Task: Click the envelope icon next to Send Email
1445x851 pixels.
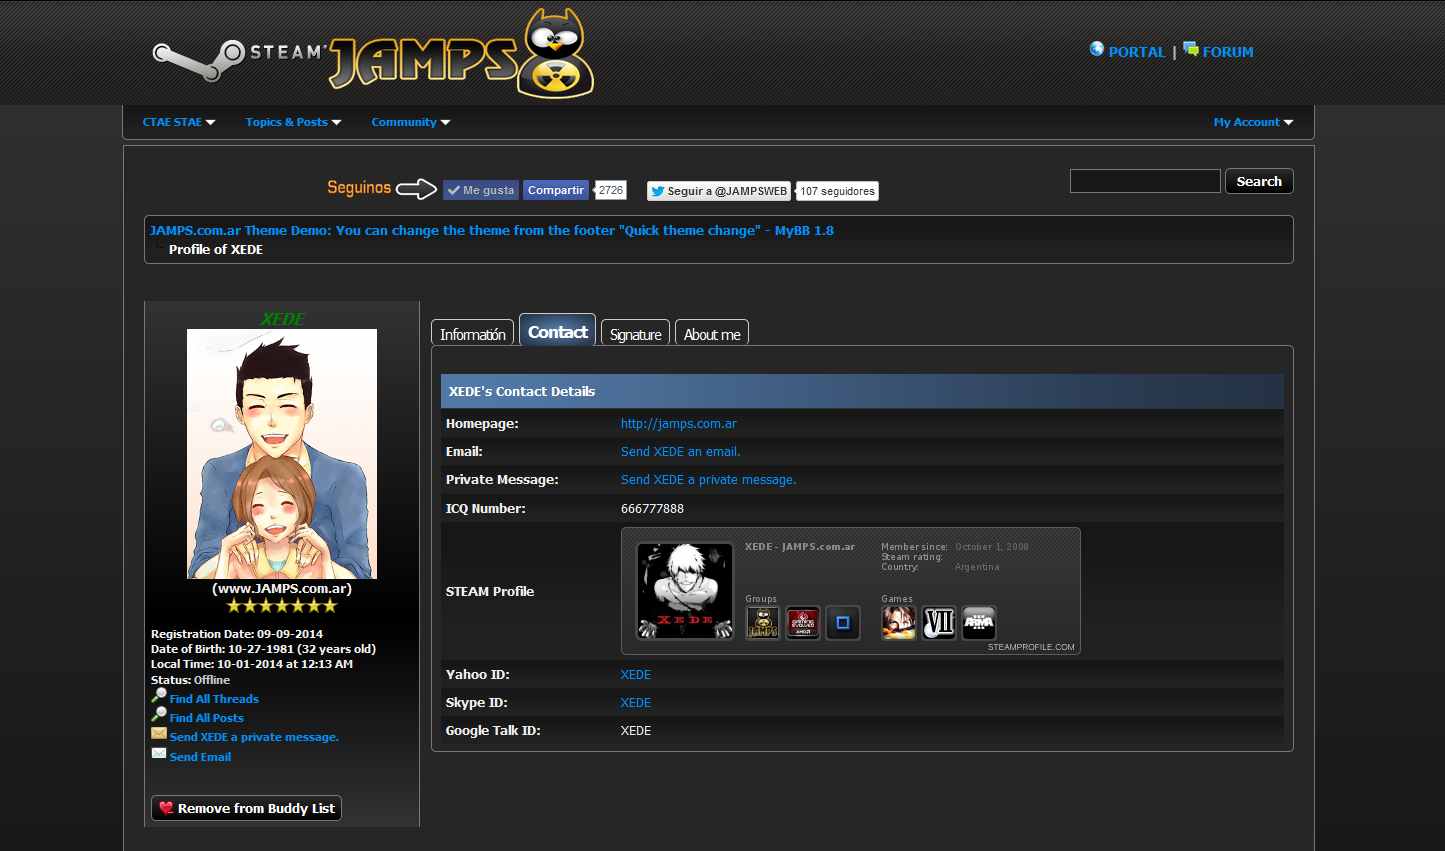Action: pos(159,754)
